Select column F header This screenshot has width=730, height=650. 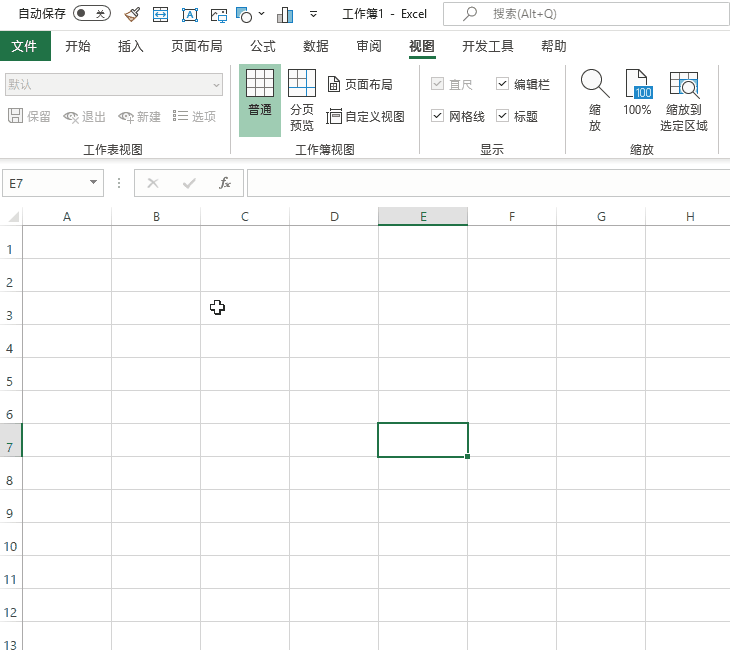(512, 217)
